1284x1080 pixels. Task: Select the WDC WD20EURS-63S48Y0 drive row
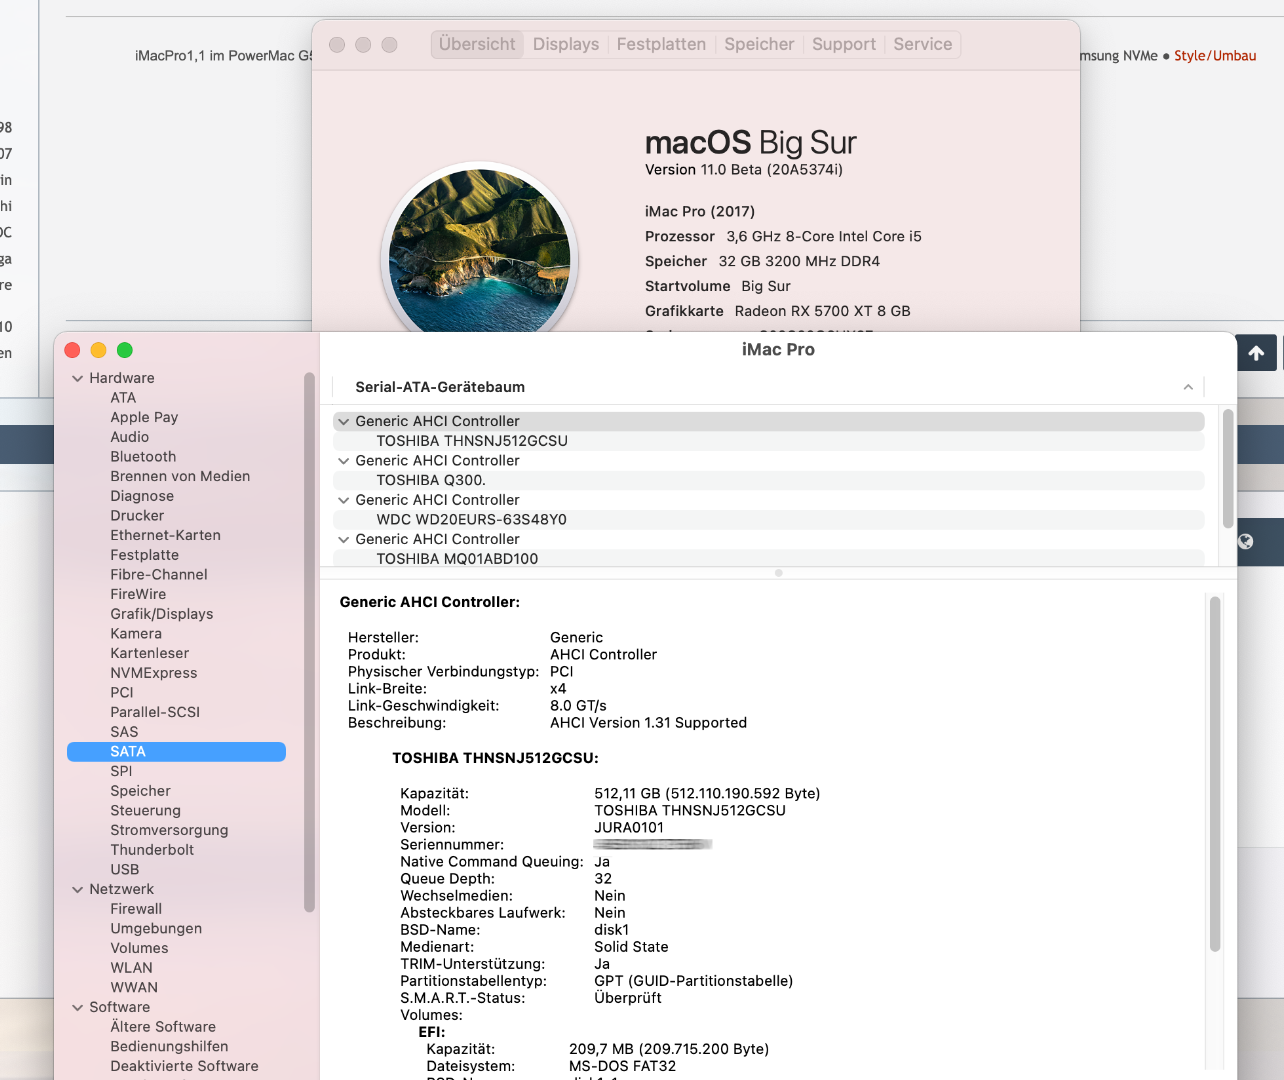(x=768, y=520)
